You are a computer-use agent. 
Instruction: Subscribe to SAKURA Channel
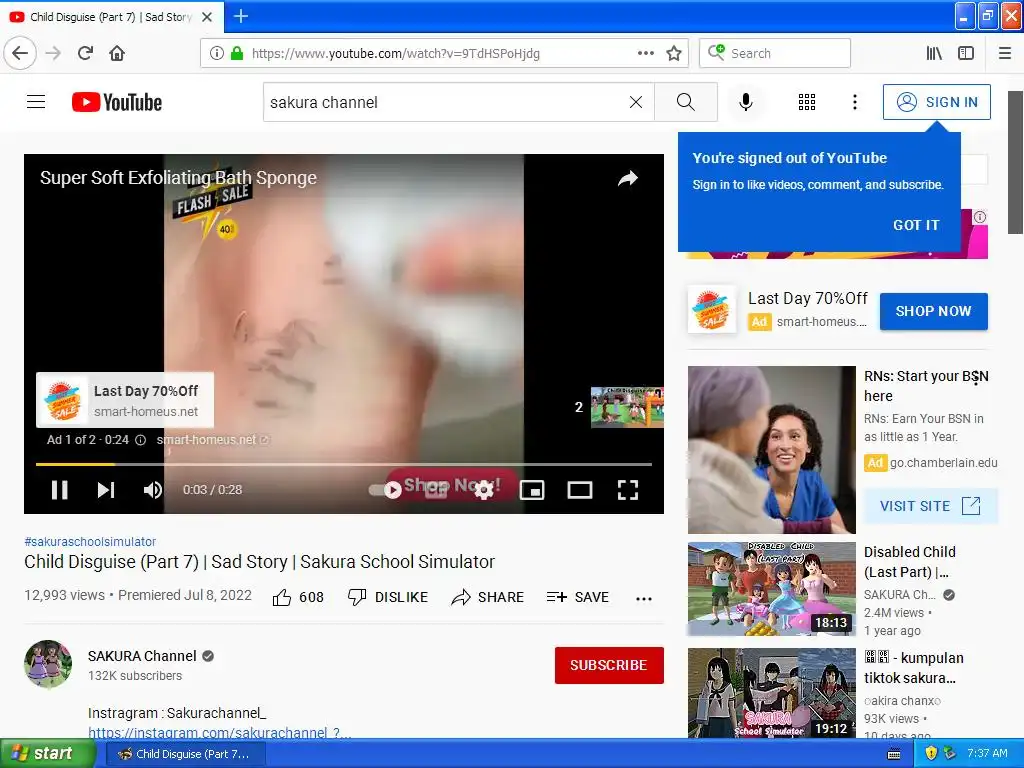pyautogui.click(x=609, y=665)
